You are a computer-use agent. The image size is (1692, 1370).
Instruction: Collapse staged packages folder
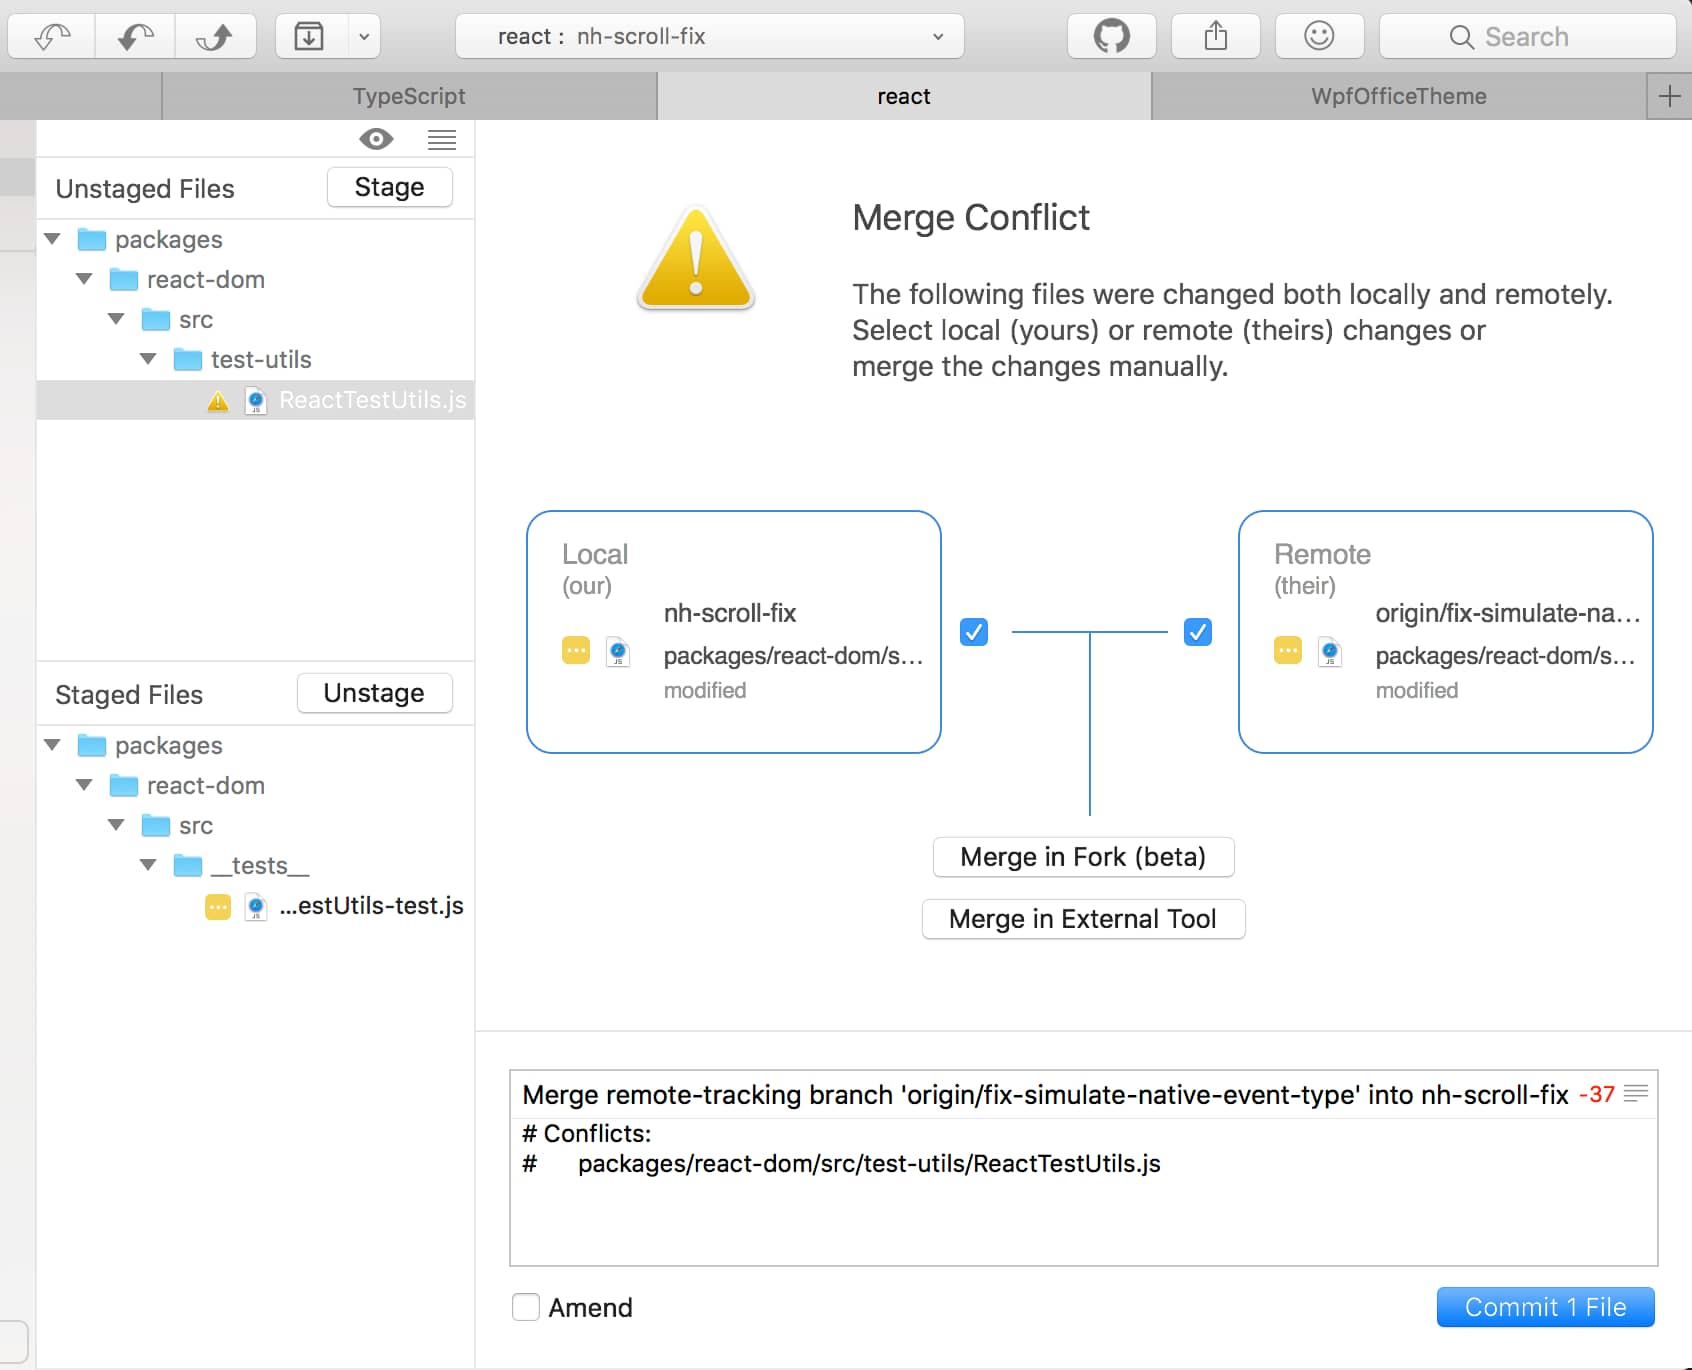pyautogui.click(x=53, y=745)
